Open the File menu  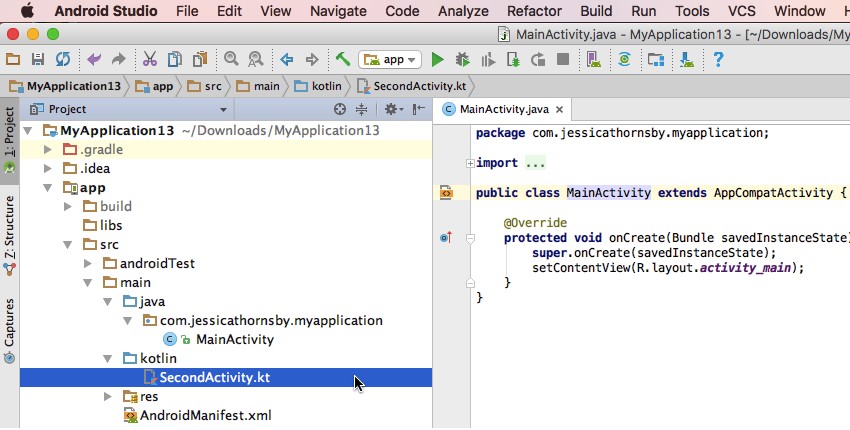click(x=187, y=11)
